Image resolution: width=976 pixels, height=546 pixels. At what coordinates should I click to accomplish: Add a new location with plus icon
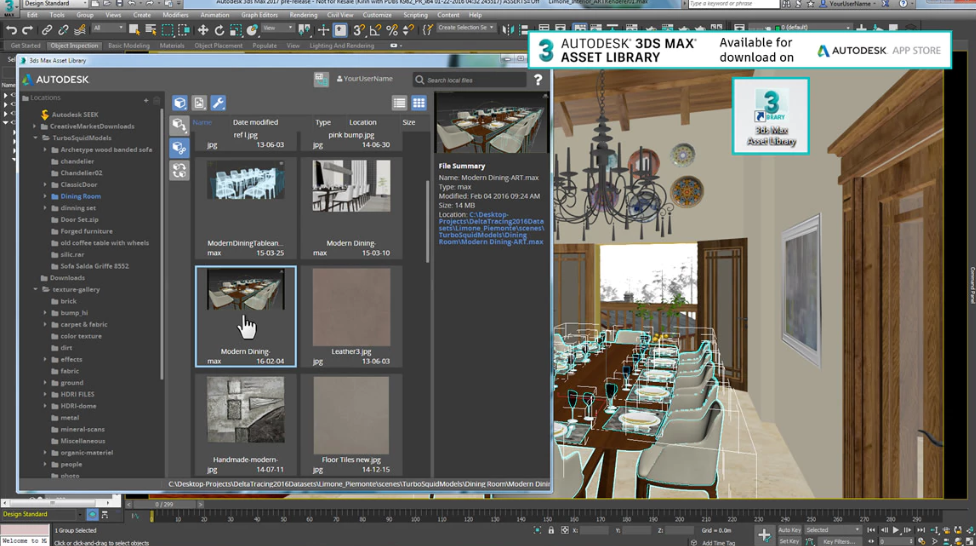click(x=146, y=100)
